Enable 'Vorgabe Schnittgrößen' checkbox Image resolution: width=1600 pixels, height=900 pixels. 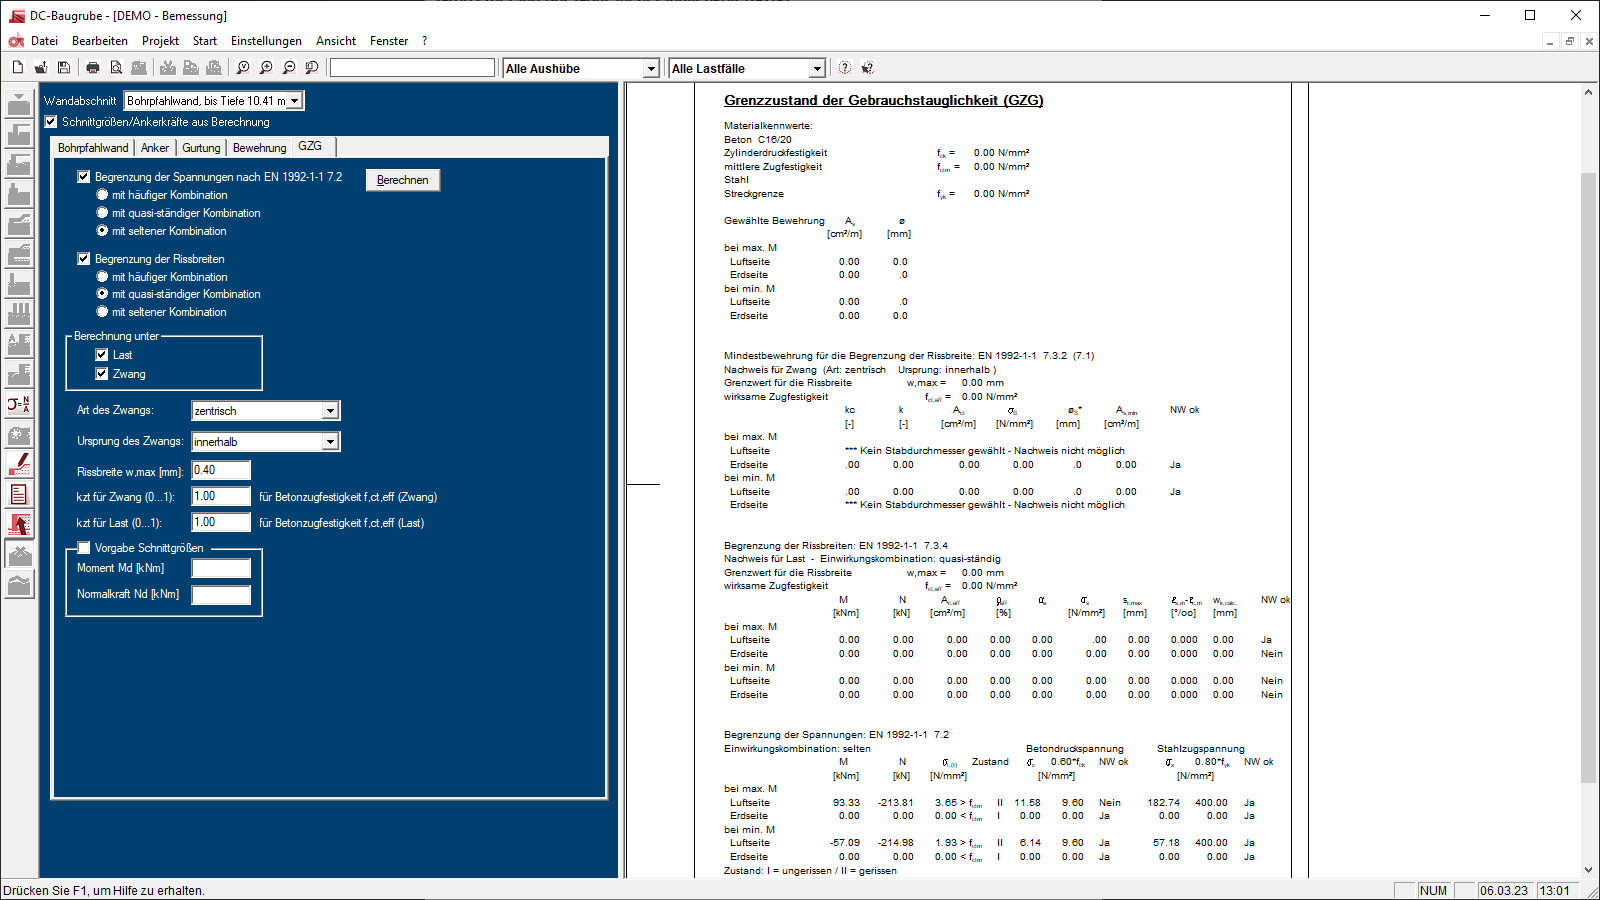click(84, 548)
